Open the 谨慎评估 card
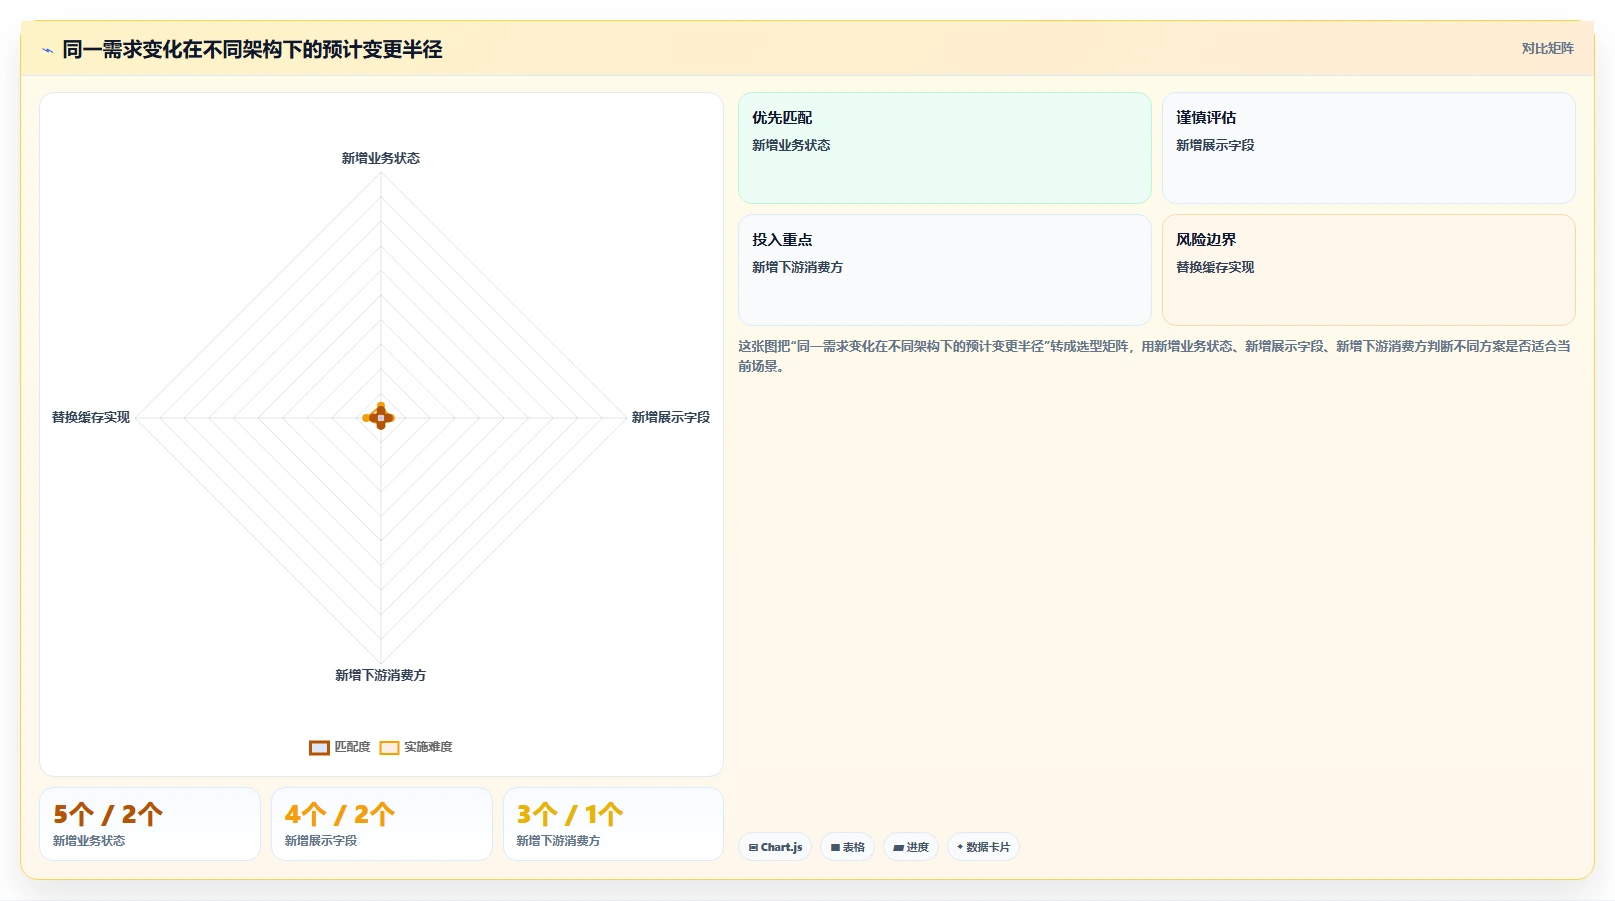Screen dimensions: 1615x901 1368,148
